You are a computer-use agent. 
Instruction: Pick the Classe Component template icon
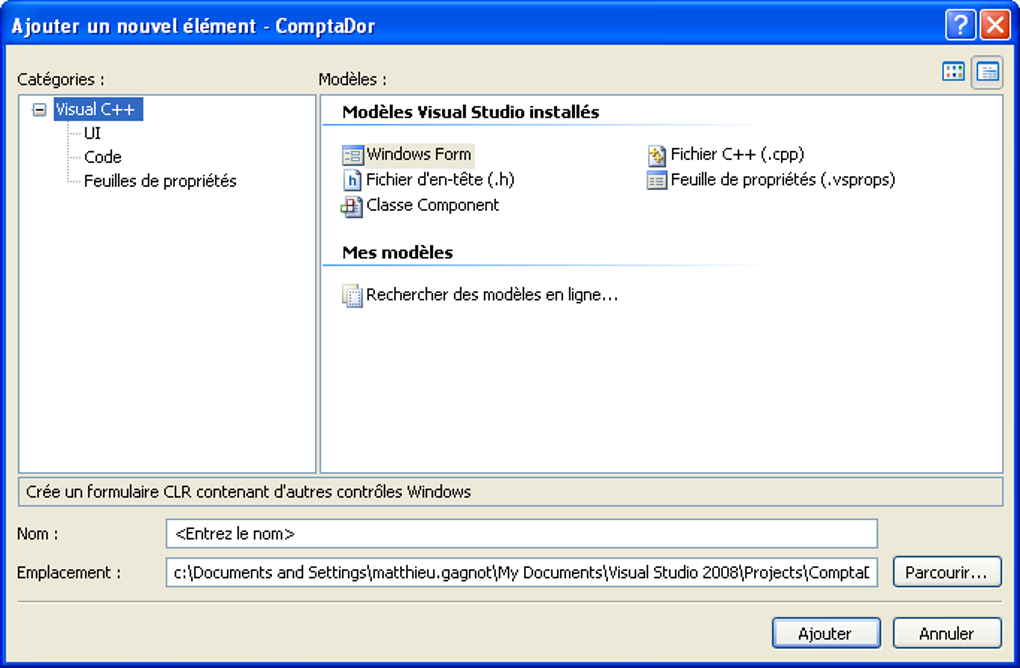coord(352,206)
